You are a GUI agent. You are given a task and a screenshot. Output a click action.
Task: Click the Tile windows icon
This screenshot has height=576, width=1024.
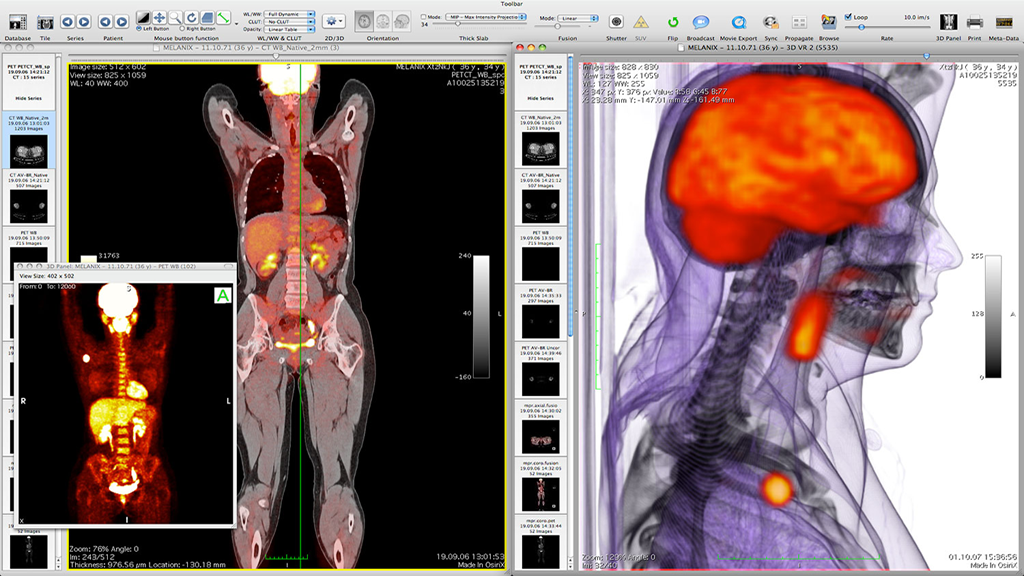tap(45, 22)
